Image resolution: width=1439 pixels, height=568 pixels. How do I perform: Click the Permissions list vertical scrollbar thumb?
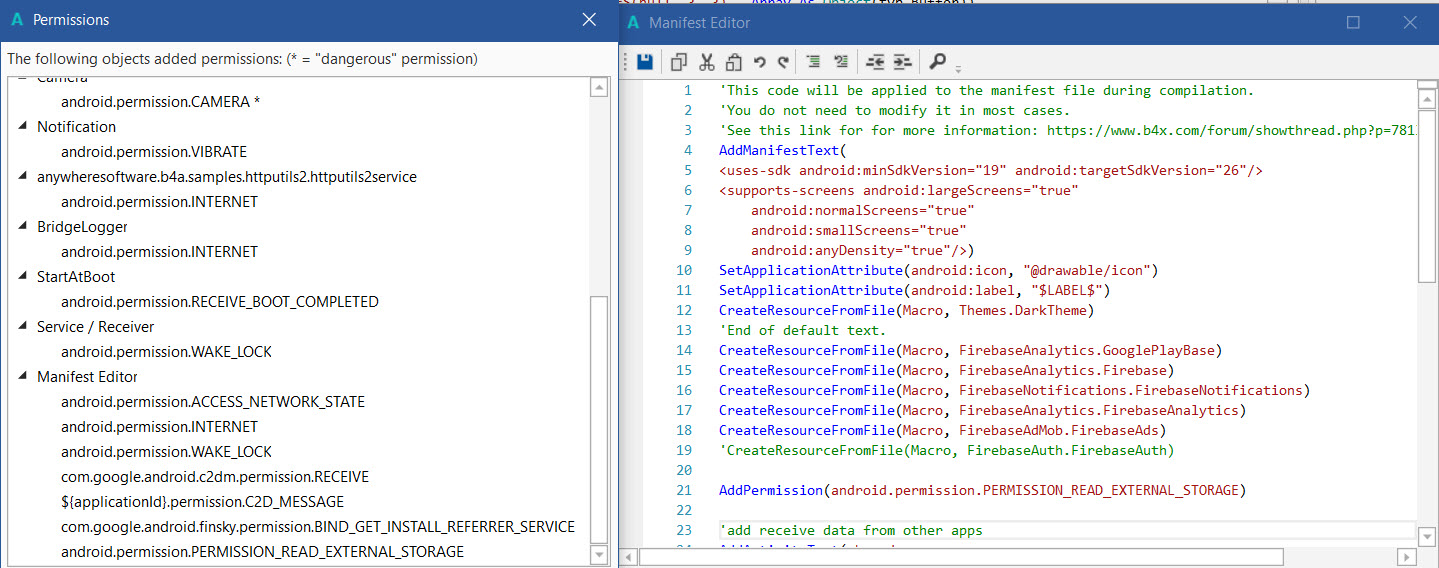tap(599, 419)
